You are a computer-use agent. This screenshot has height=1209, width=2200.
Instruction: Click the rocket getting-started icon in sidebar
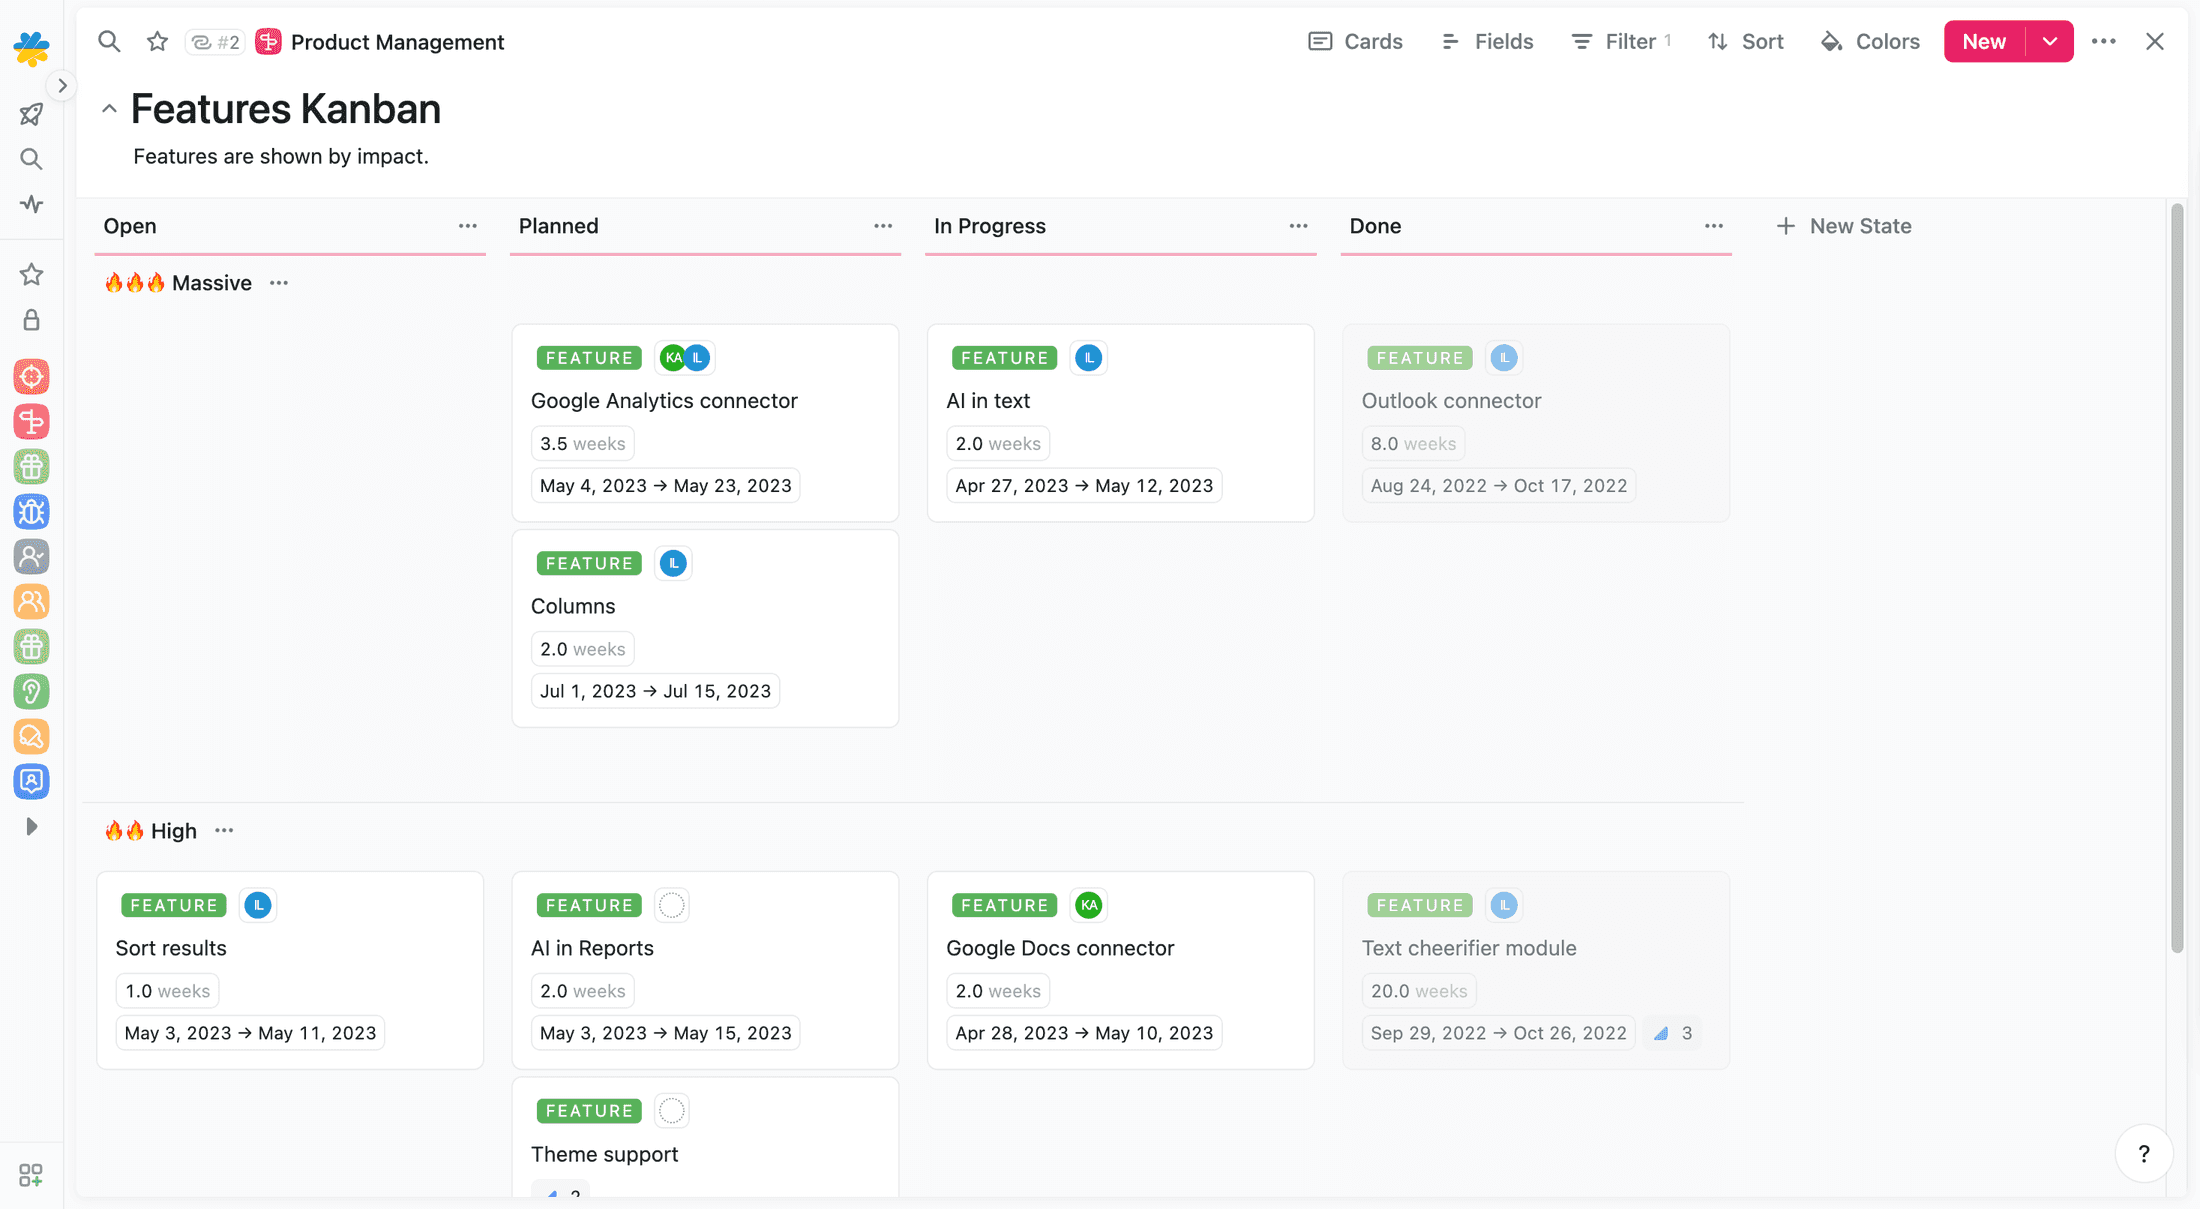tap(31, 114)
